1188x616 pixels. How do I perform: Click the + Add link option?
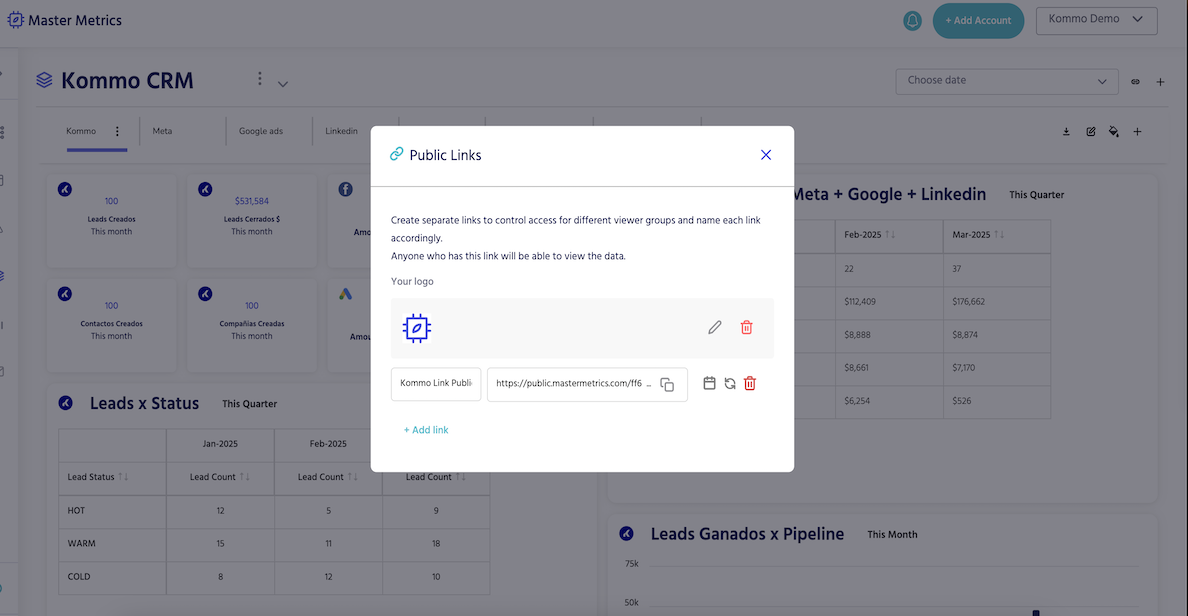(426, 430)
